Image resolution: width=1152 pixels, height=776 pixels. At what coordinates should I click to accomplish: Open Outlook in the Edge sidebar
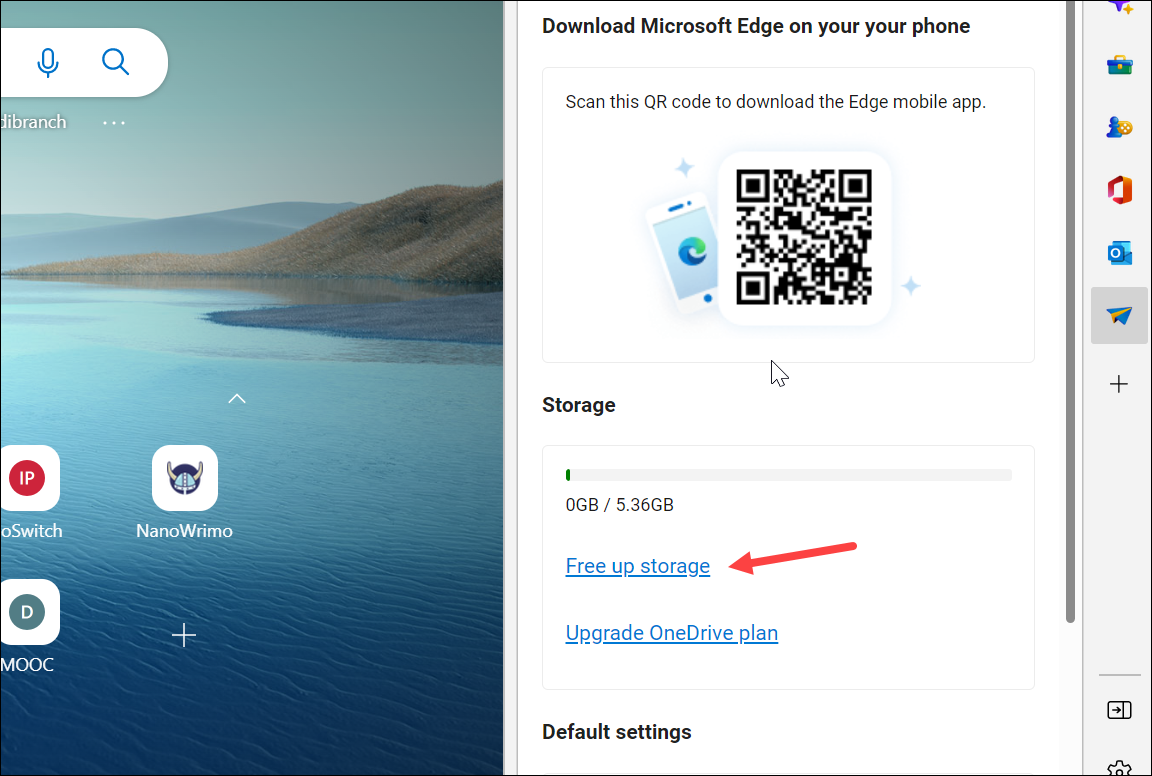click(x=1120, y=253)
